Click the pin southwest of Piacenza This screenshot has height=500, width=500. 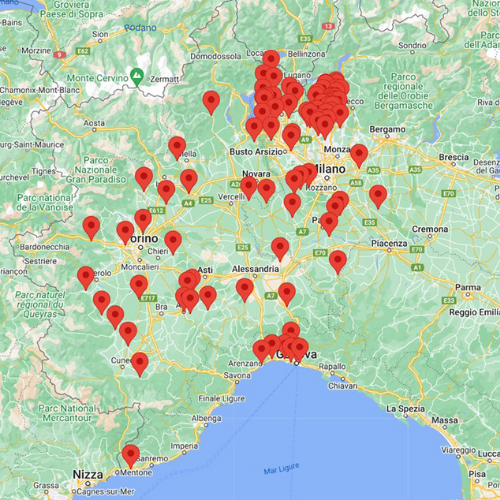click(338, 262)
